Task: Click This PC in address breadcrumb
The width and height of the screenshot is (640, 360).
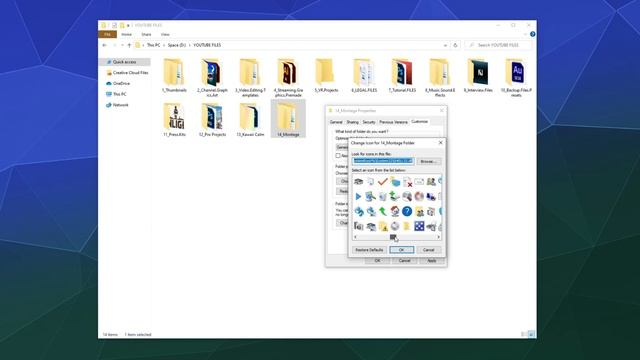Action: point(153,45)
